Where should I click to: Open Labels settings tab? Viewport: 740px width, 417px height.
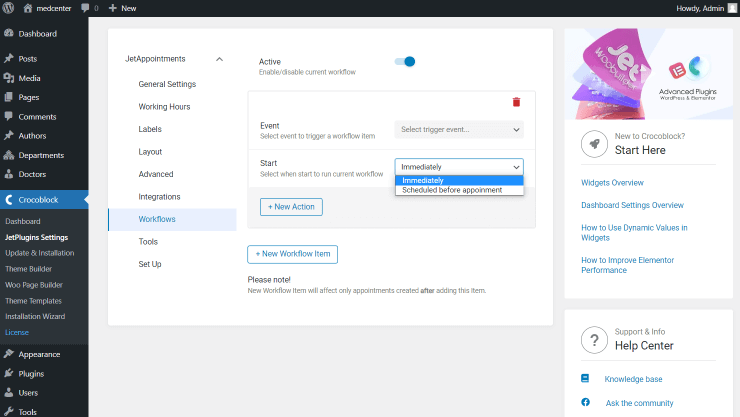coord(150,129)
